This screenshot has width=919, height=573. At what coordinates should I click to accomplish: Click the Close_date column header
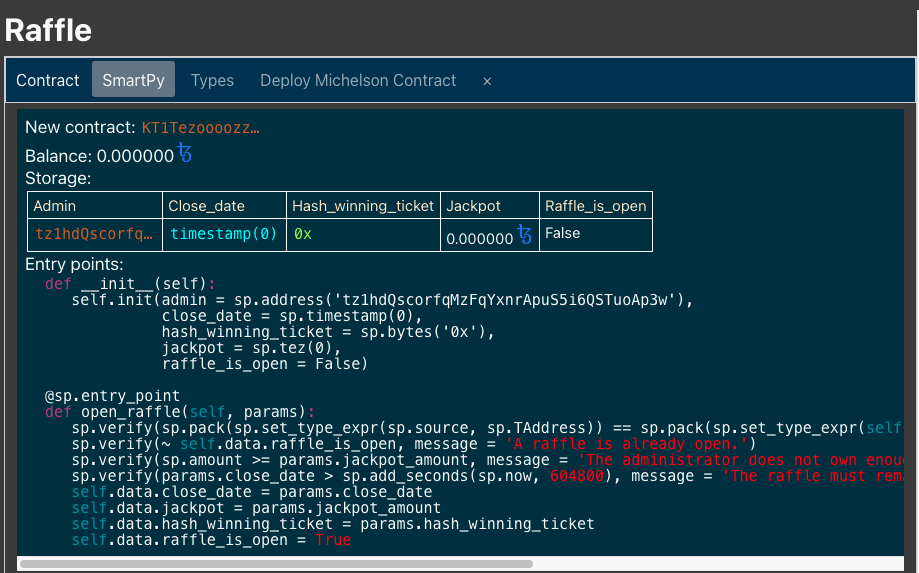click(207, 205)
